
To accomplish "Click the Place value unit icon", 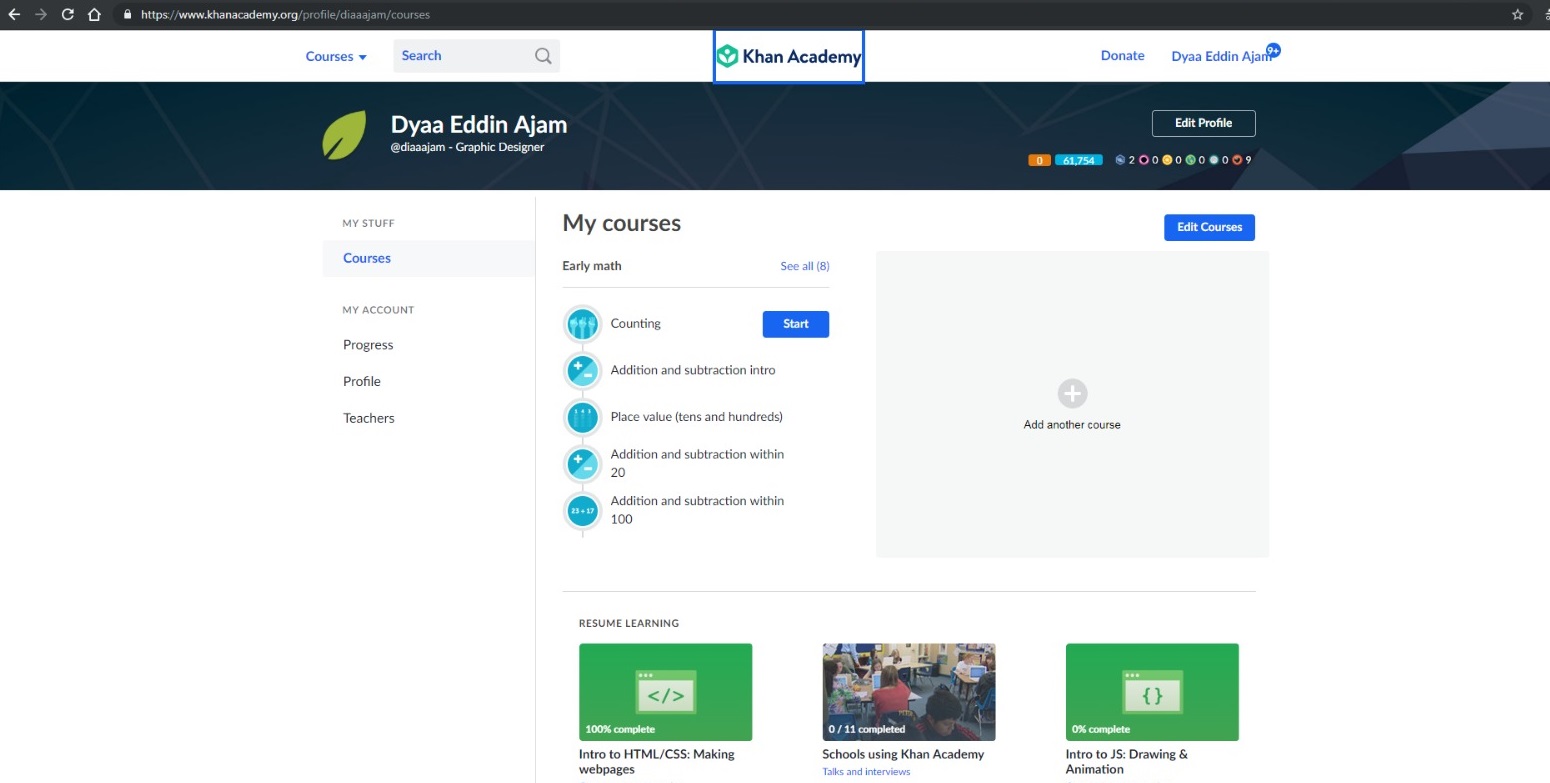I will [582, 417].
